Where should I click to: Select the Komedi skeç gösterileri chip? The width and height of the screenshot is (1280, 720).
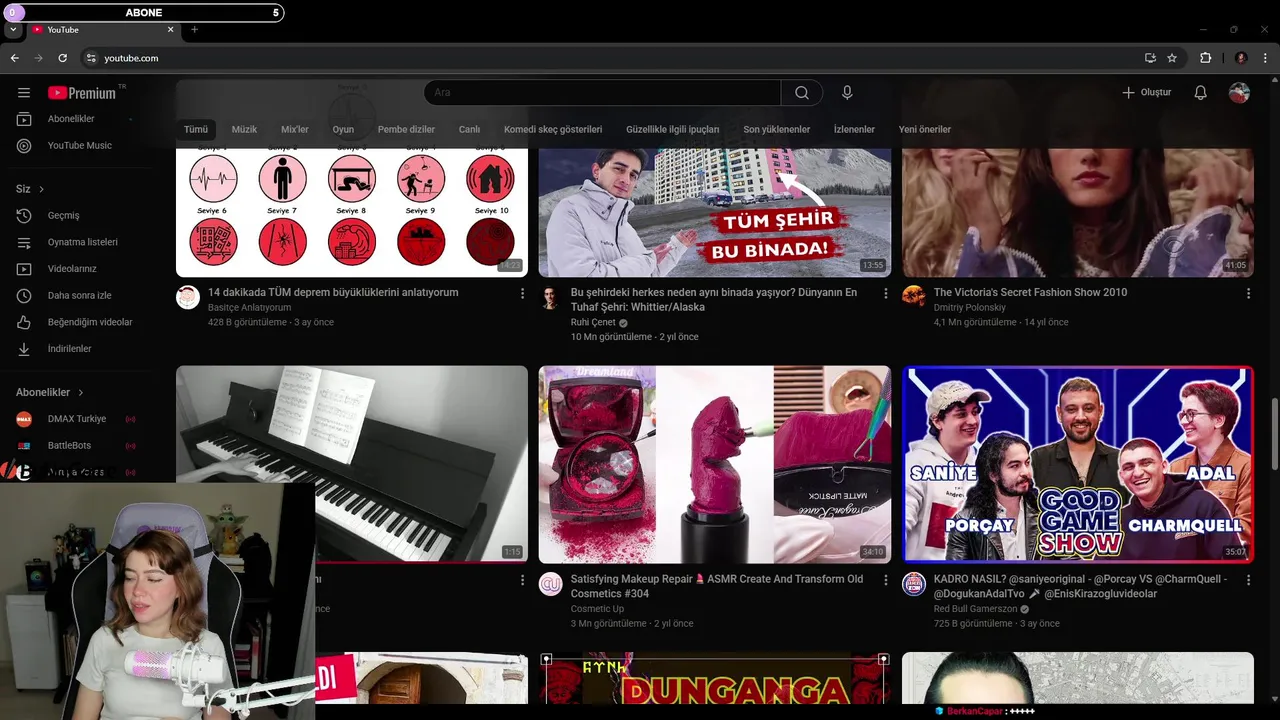tap(553, 130)
